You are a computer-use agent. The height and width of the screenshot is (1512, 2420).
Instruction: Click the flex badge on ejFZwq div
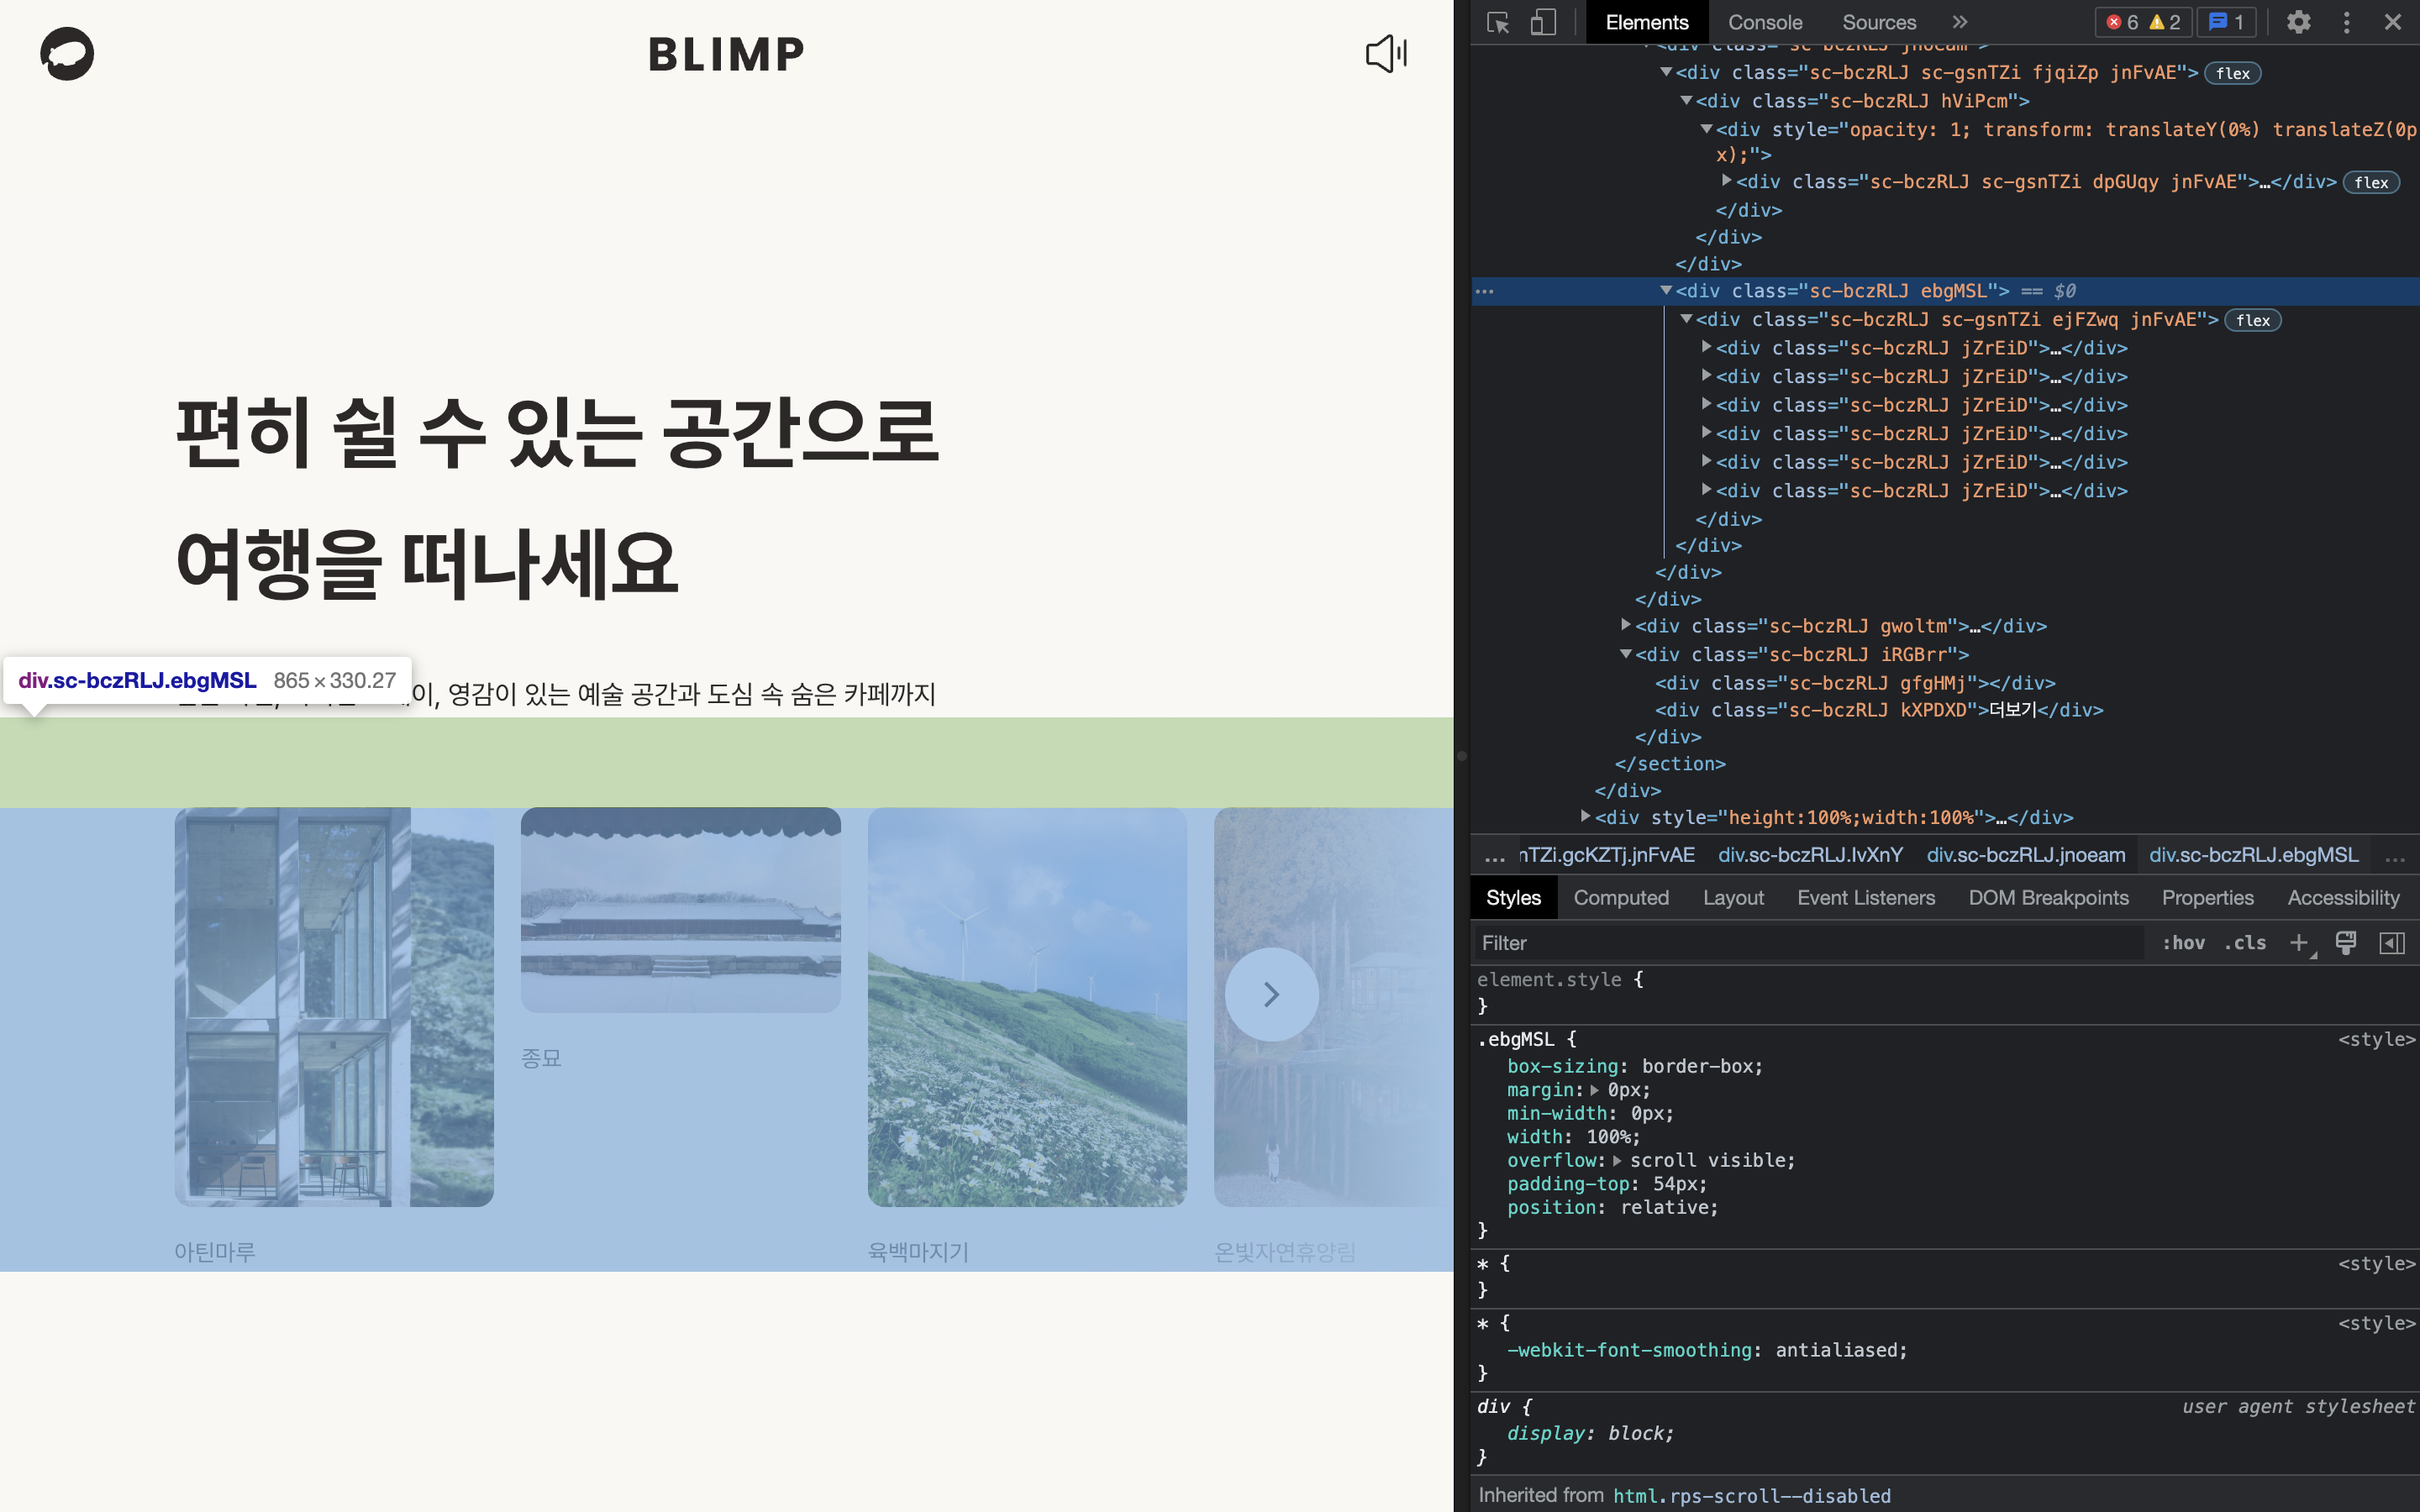[x=2252, y=320]
